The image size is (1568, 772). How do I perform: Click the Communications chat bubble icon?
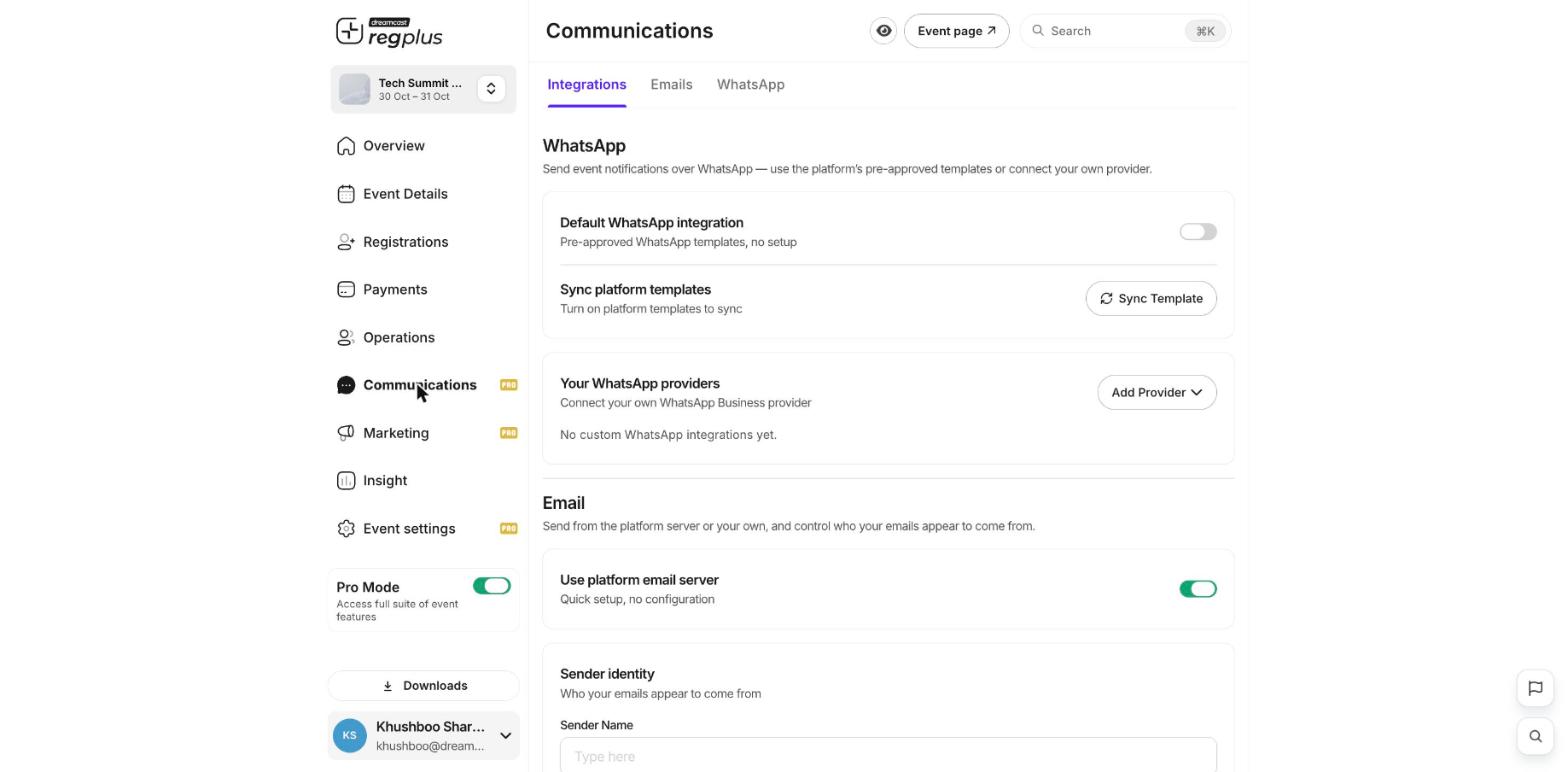click(346, 385)
